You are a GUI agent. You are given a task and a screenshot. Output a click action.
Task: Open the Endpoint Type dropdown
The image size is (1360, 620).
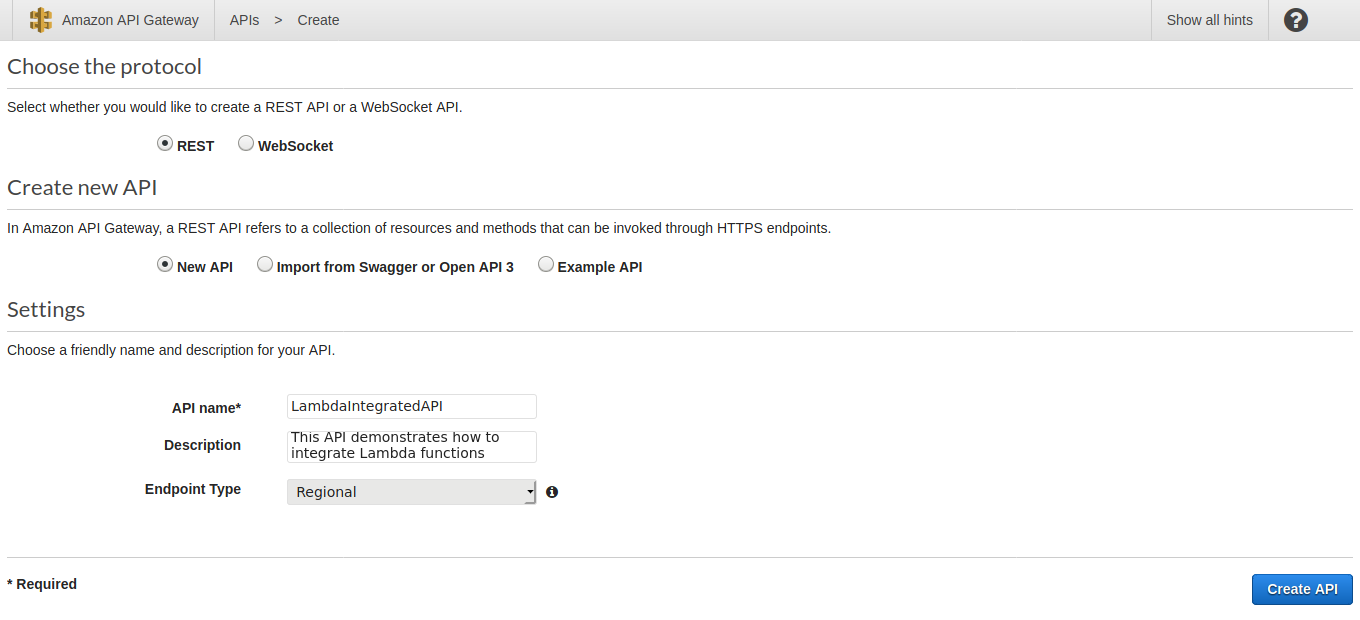[x=411, y=492]
